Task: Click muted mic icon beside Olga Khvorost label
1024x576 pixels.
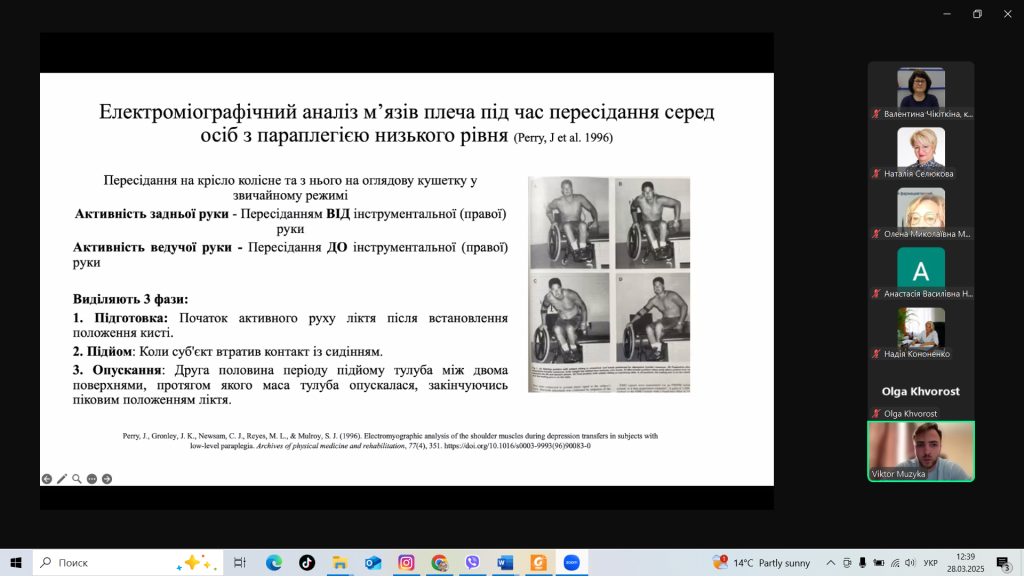Action: tap(876, 413)
